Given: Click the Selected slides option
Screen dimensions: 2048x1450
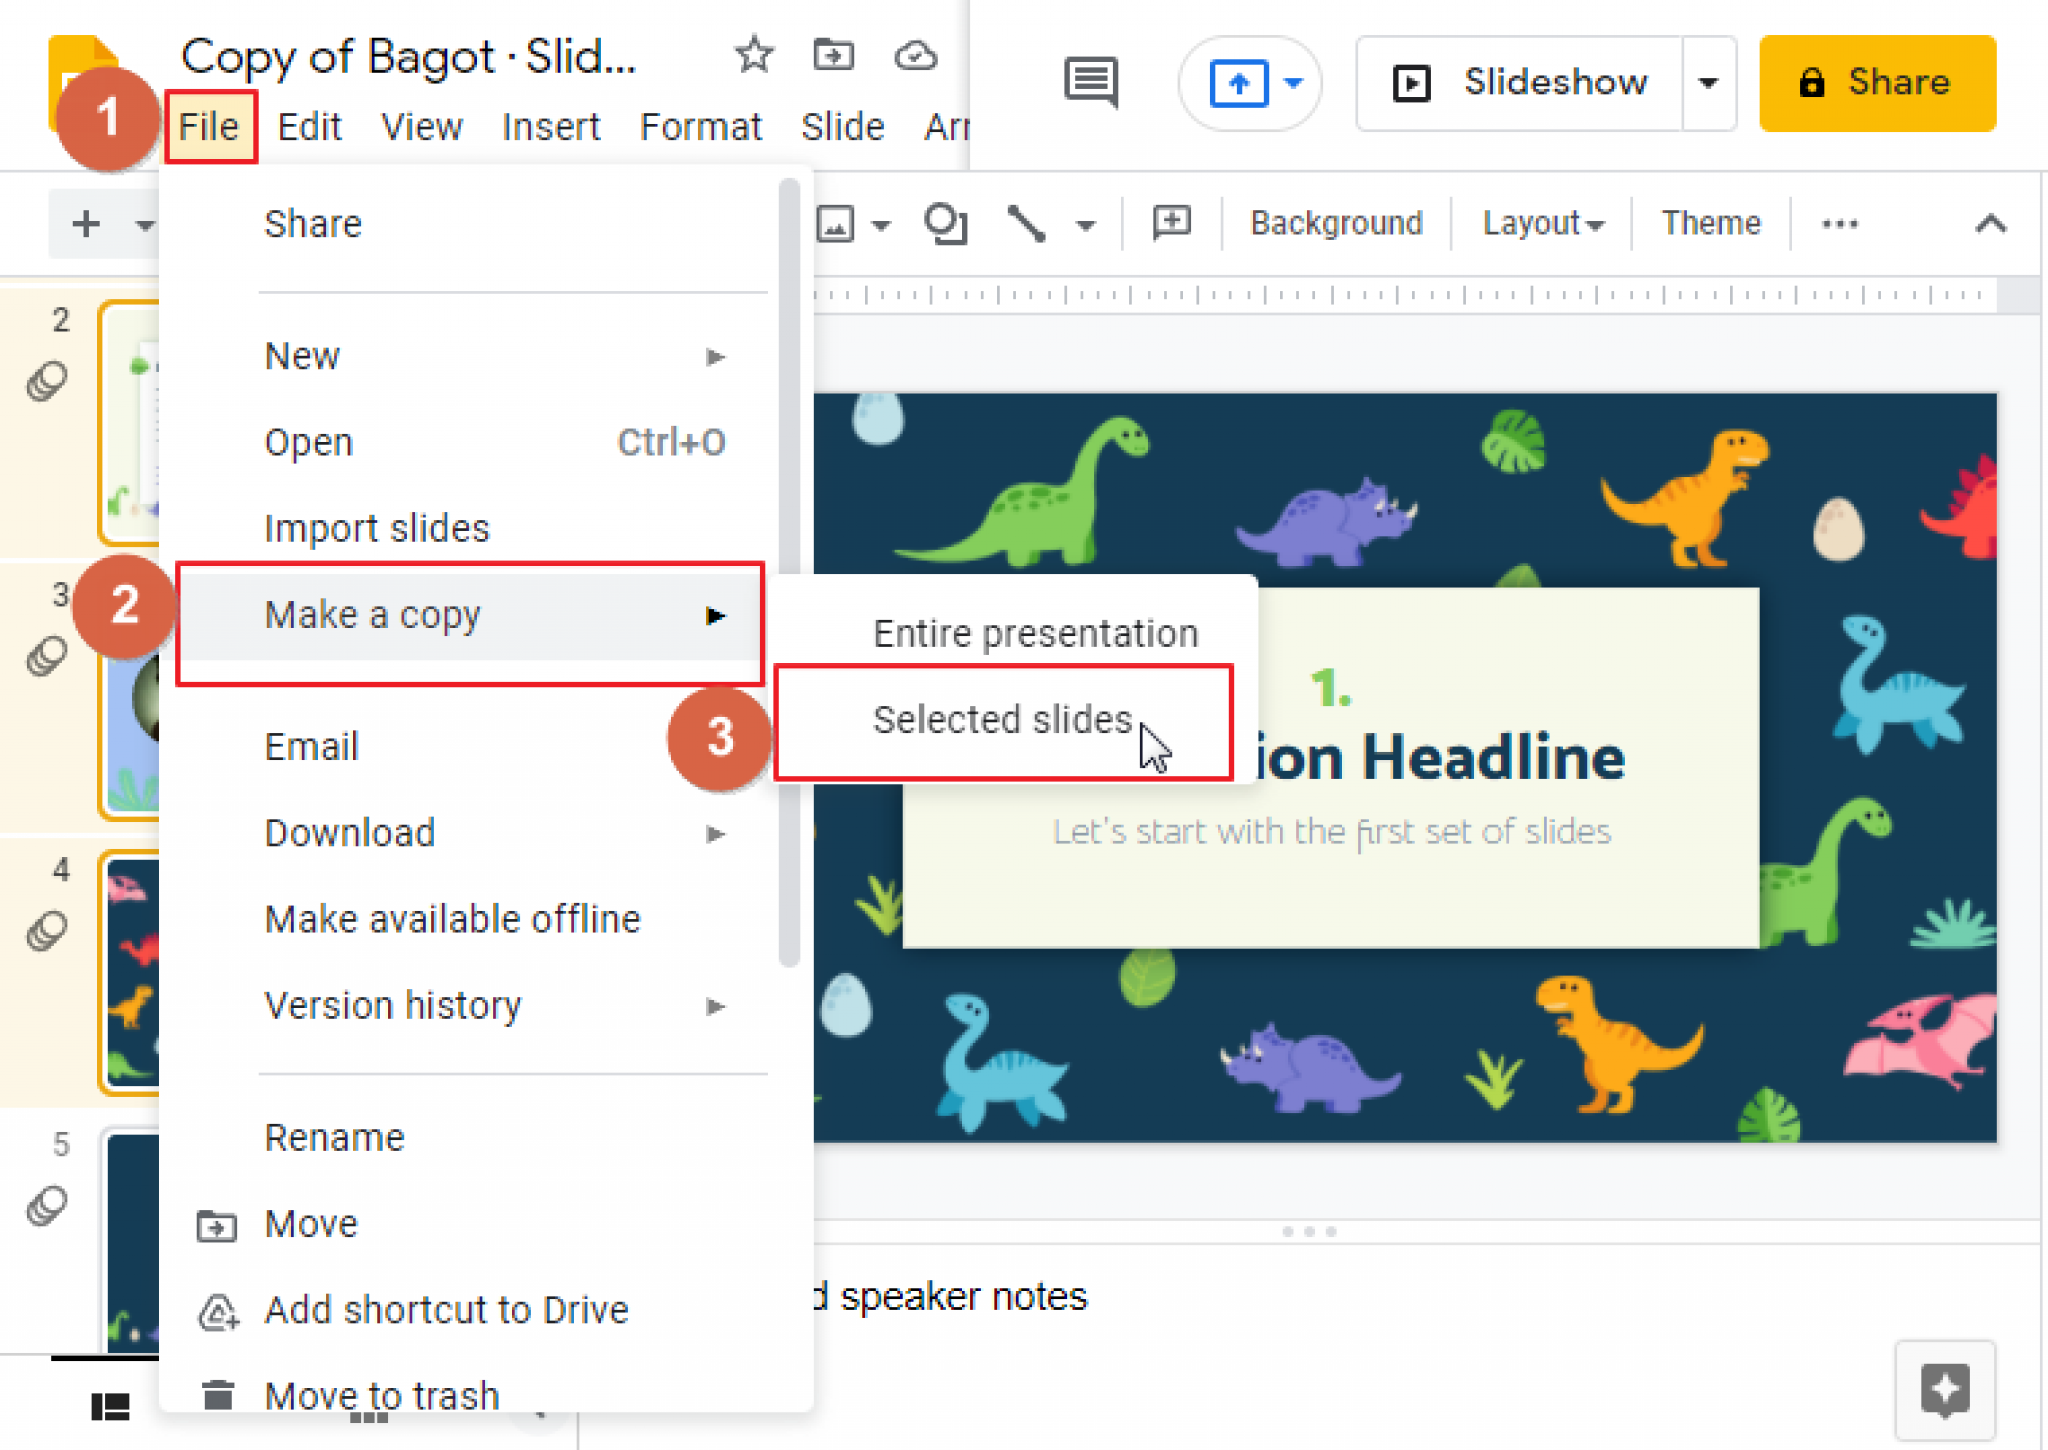Looking at the screenshot, I should [1004, 720].
